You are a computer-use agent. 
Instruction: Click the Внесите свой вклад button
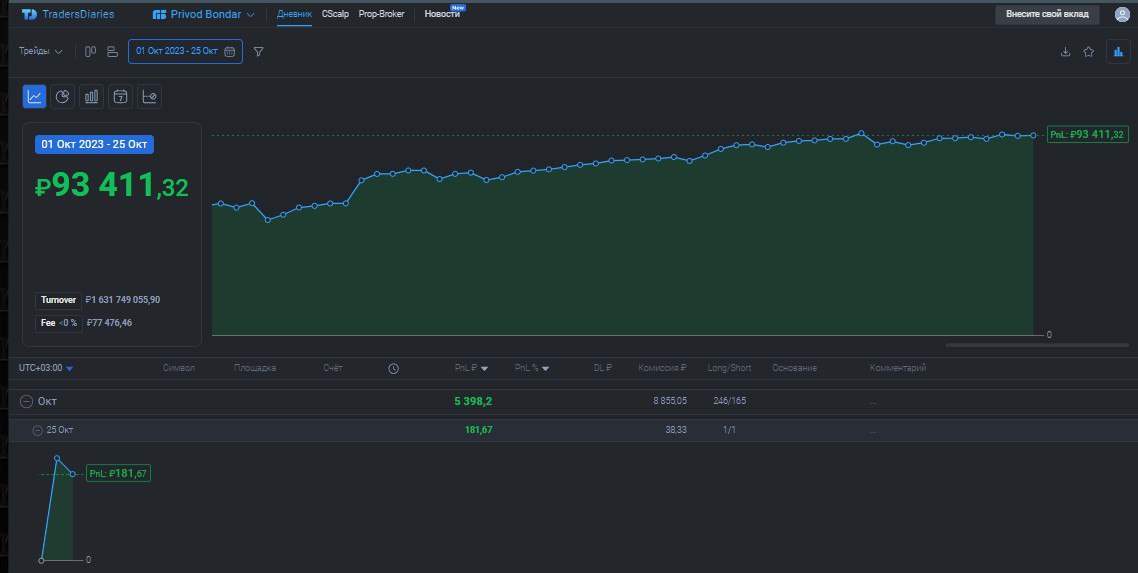point(1047,15)
